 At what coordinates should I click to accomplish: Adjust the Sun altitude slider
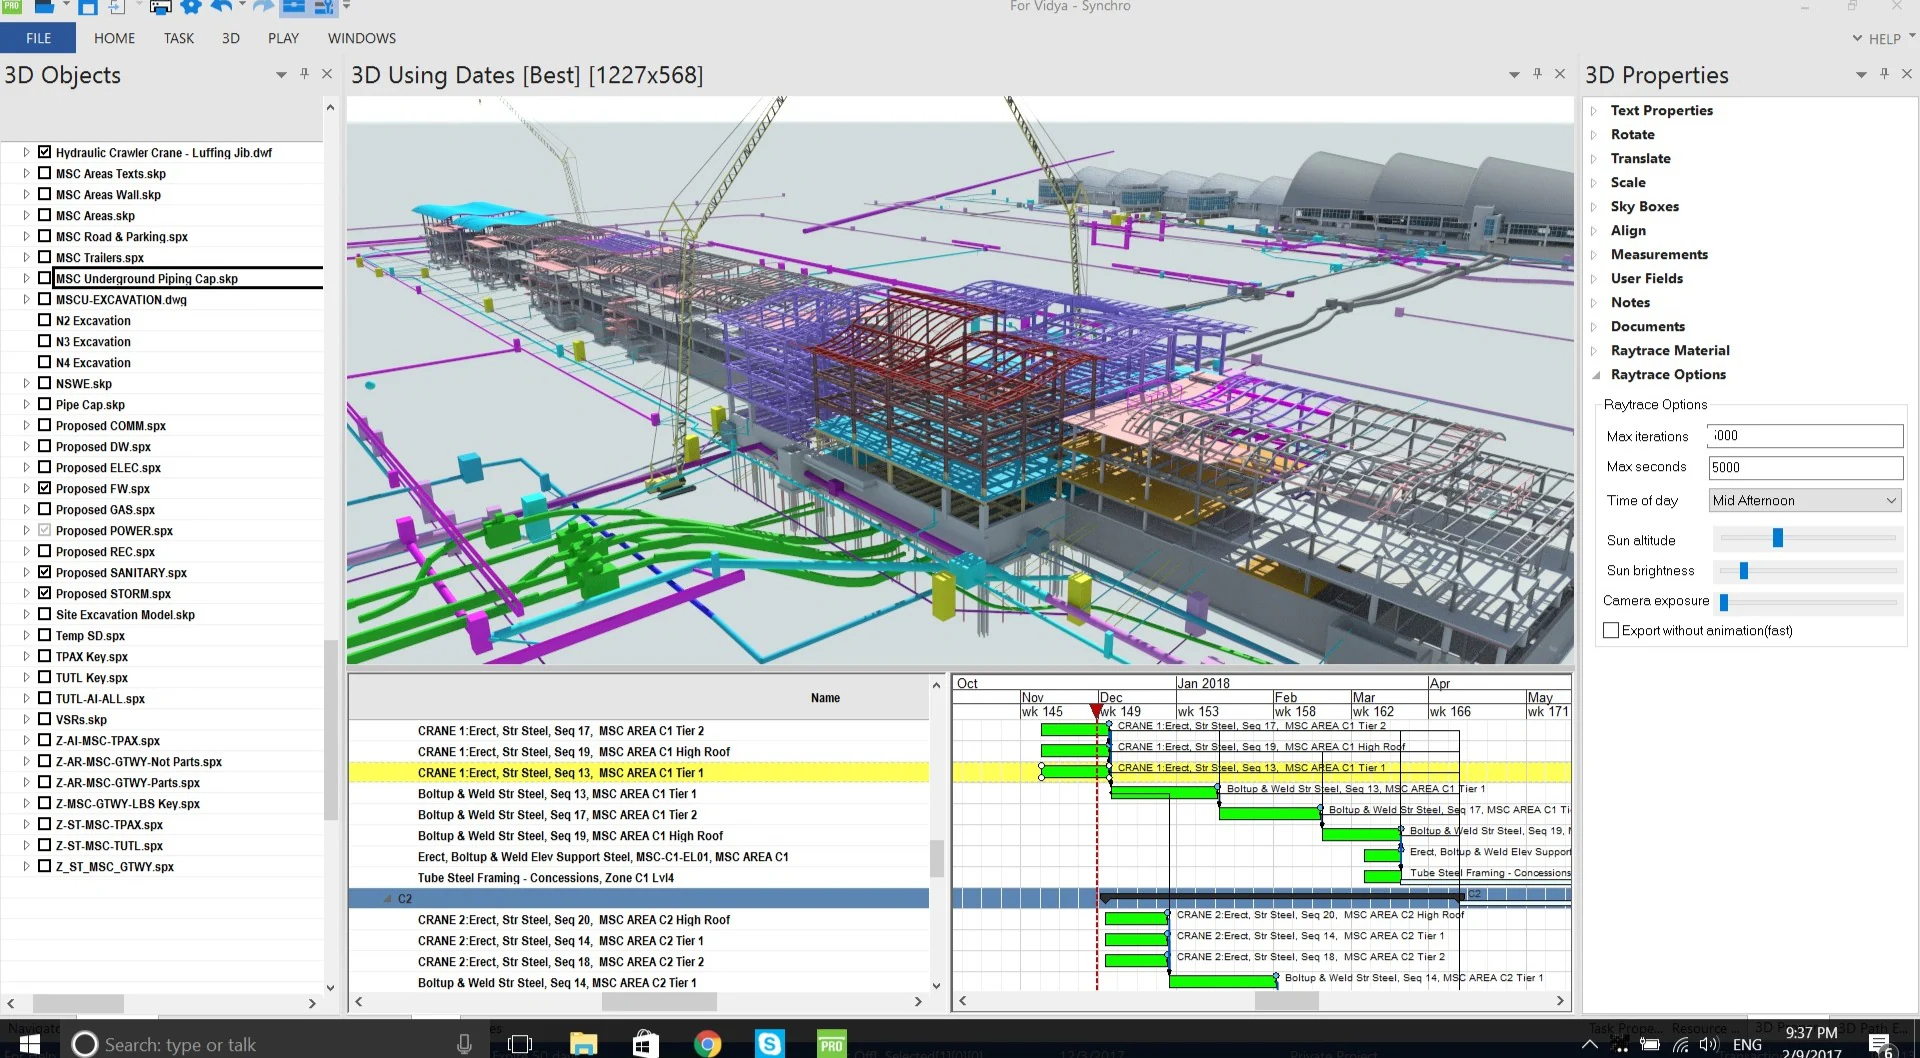point(1777,538)
